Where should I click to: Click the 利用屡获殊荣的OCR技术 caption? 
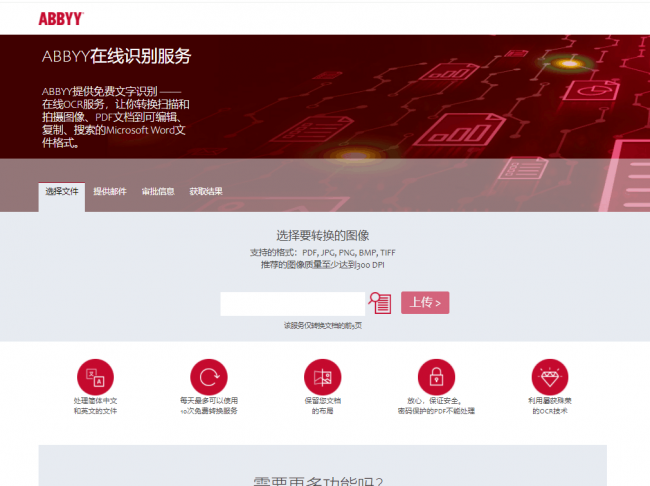coord(550,406)
